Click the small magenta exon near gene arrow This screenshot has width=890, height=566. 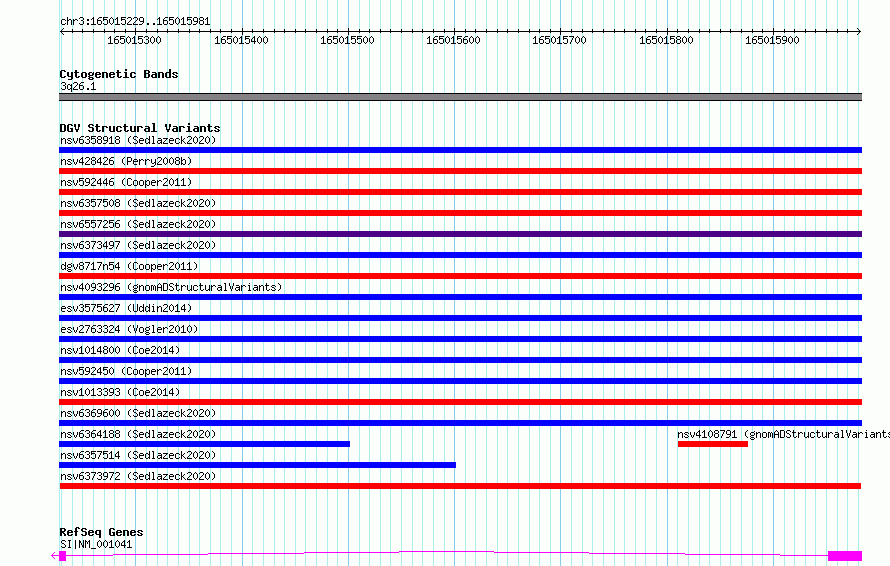click(63, 556)
